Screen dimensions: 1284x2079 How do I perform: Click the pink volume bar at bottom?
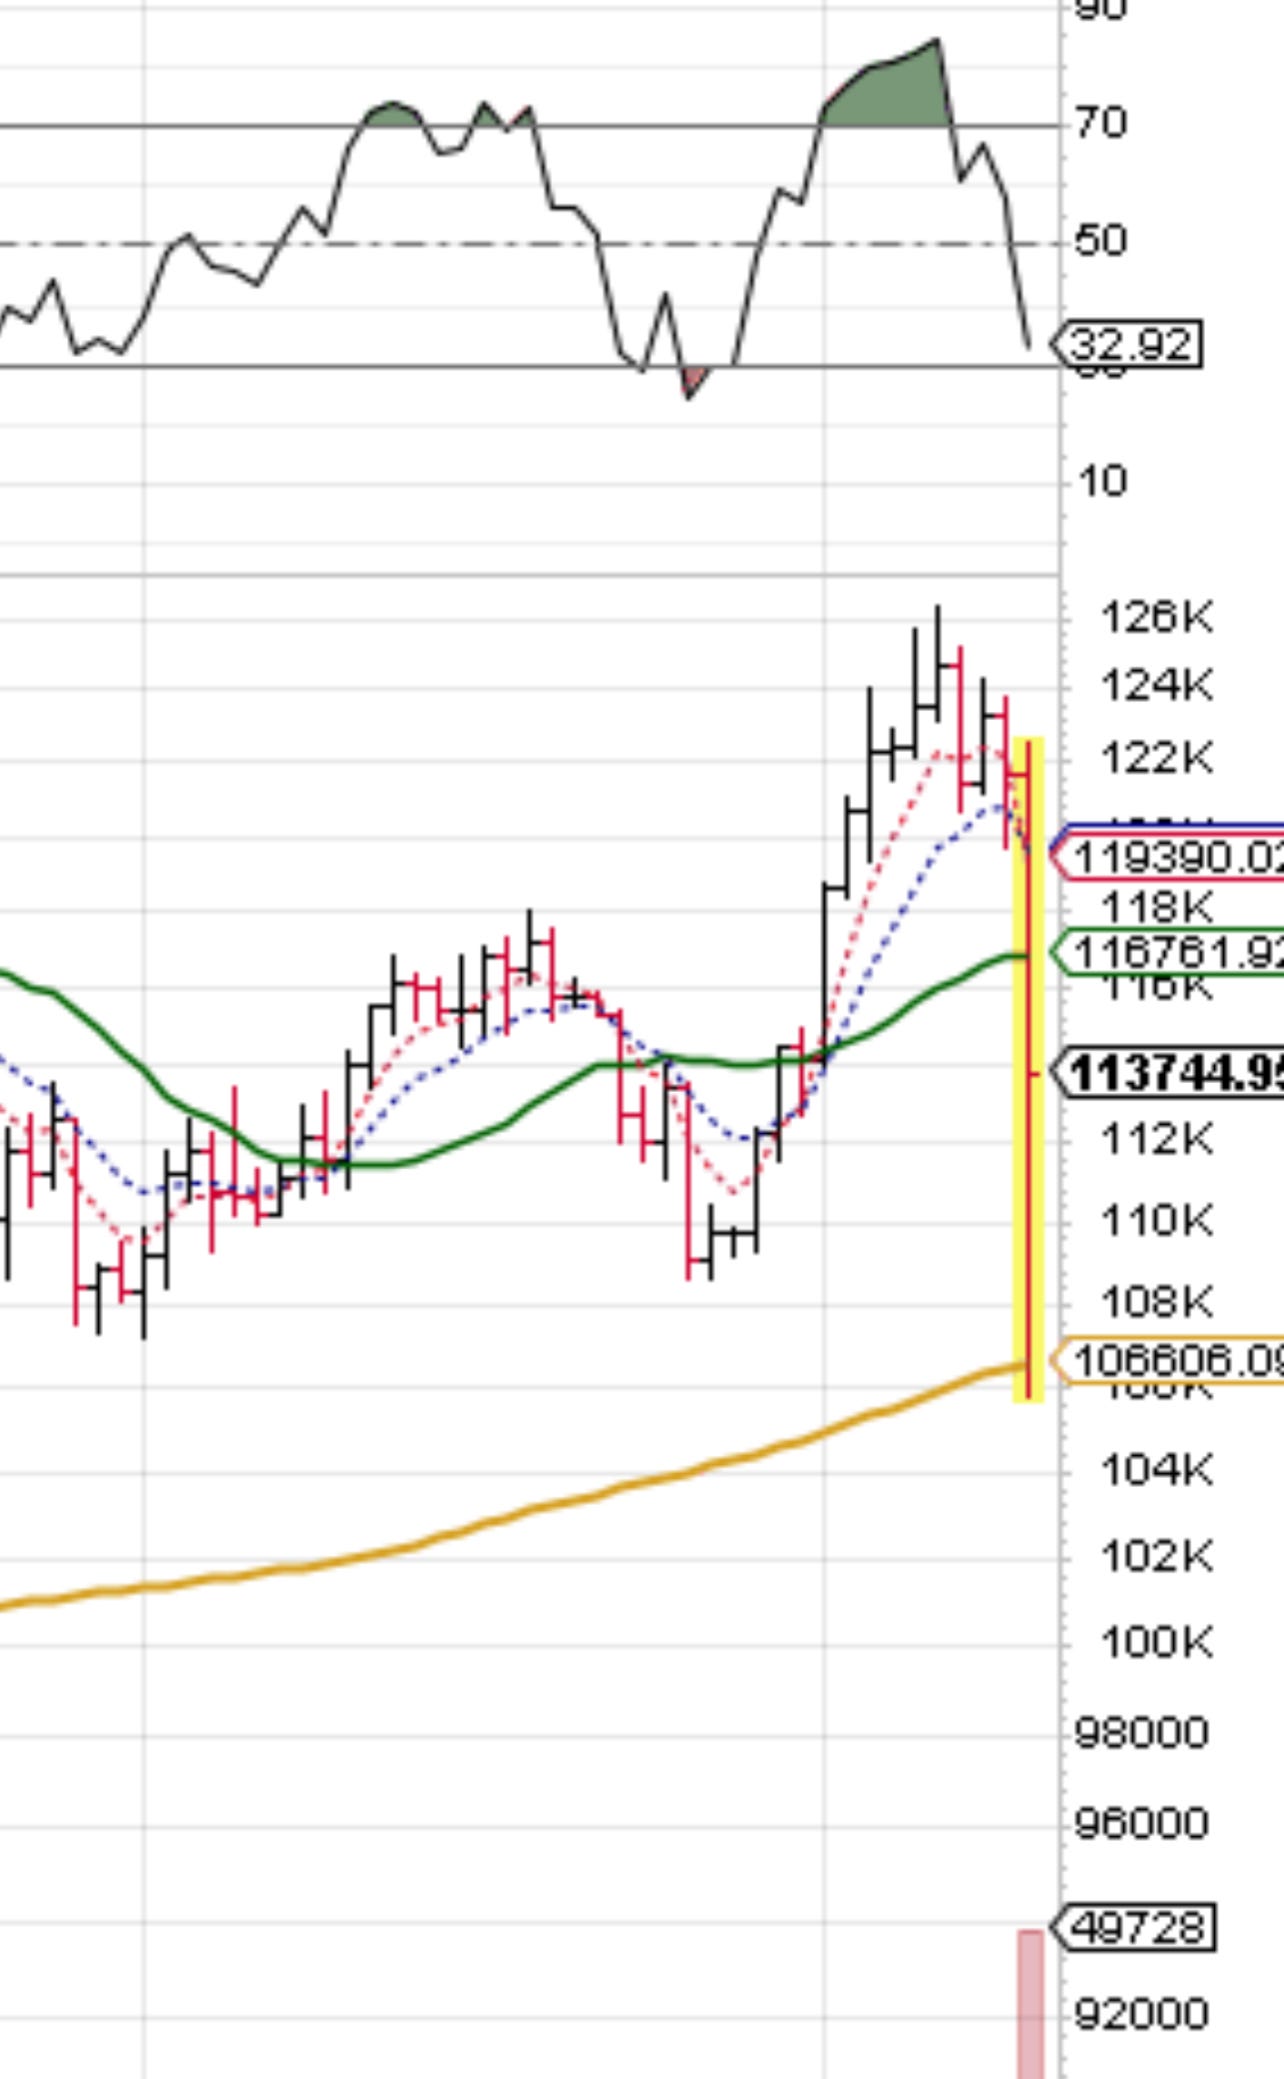[x=1030, y=2004]
